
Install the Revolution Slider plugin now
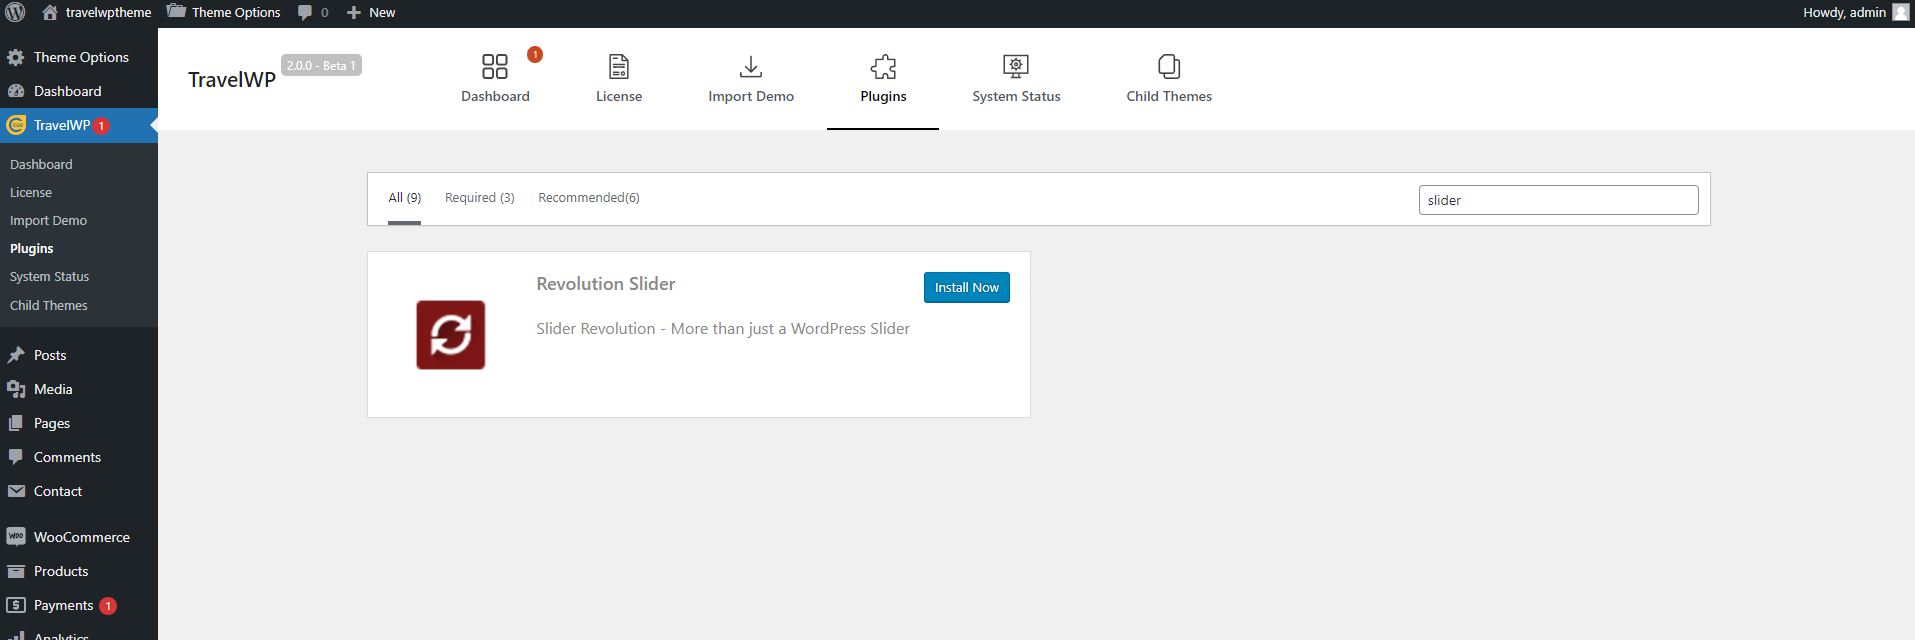tap(967, 287)
